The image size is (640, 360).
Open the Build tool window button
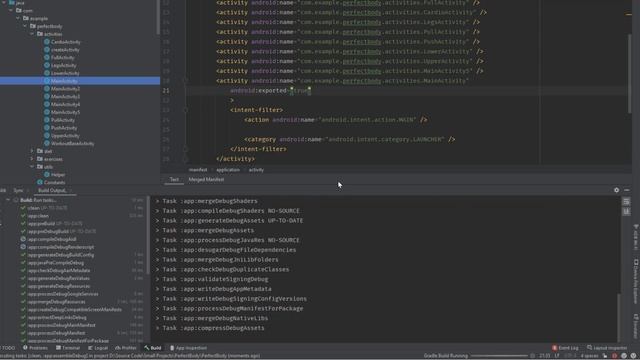153,348
